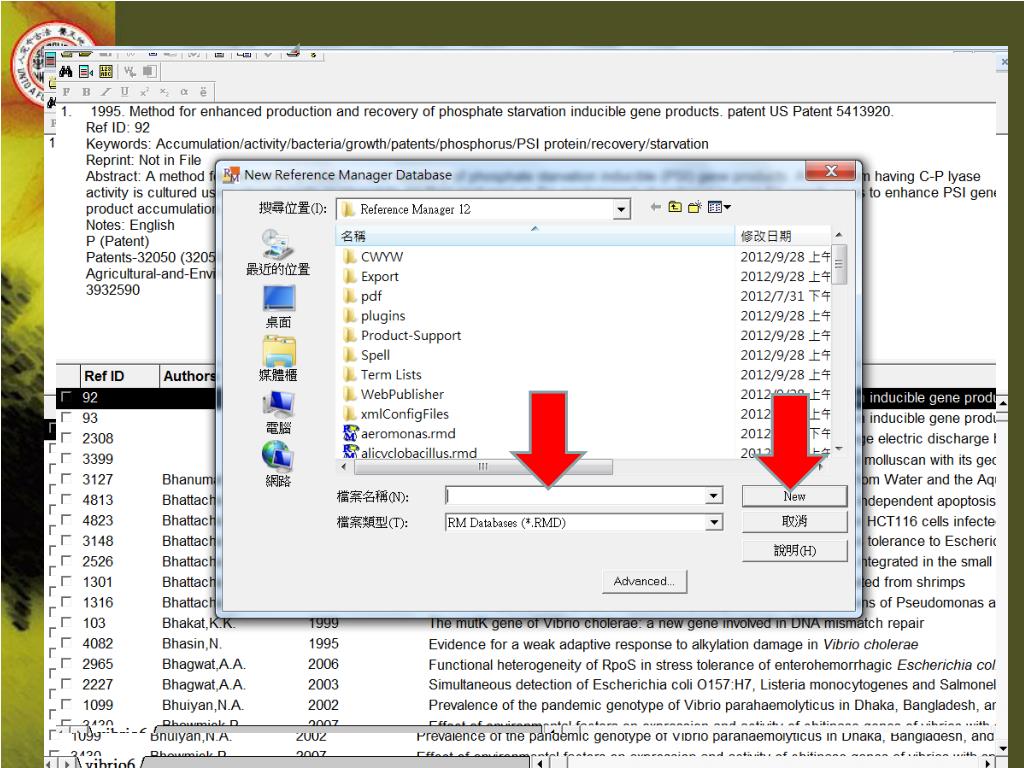Select the Bhasin,N. 1995 reference row
The height and width of the screenshot is (768, 1024).
click(x=528, y=643)
